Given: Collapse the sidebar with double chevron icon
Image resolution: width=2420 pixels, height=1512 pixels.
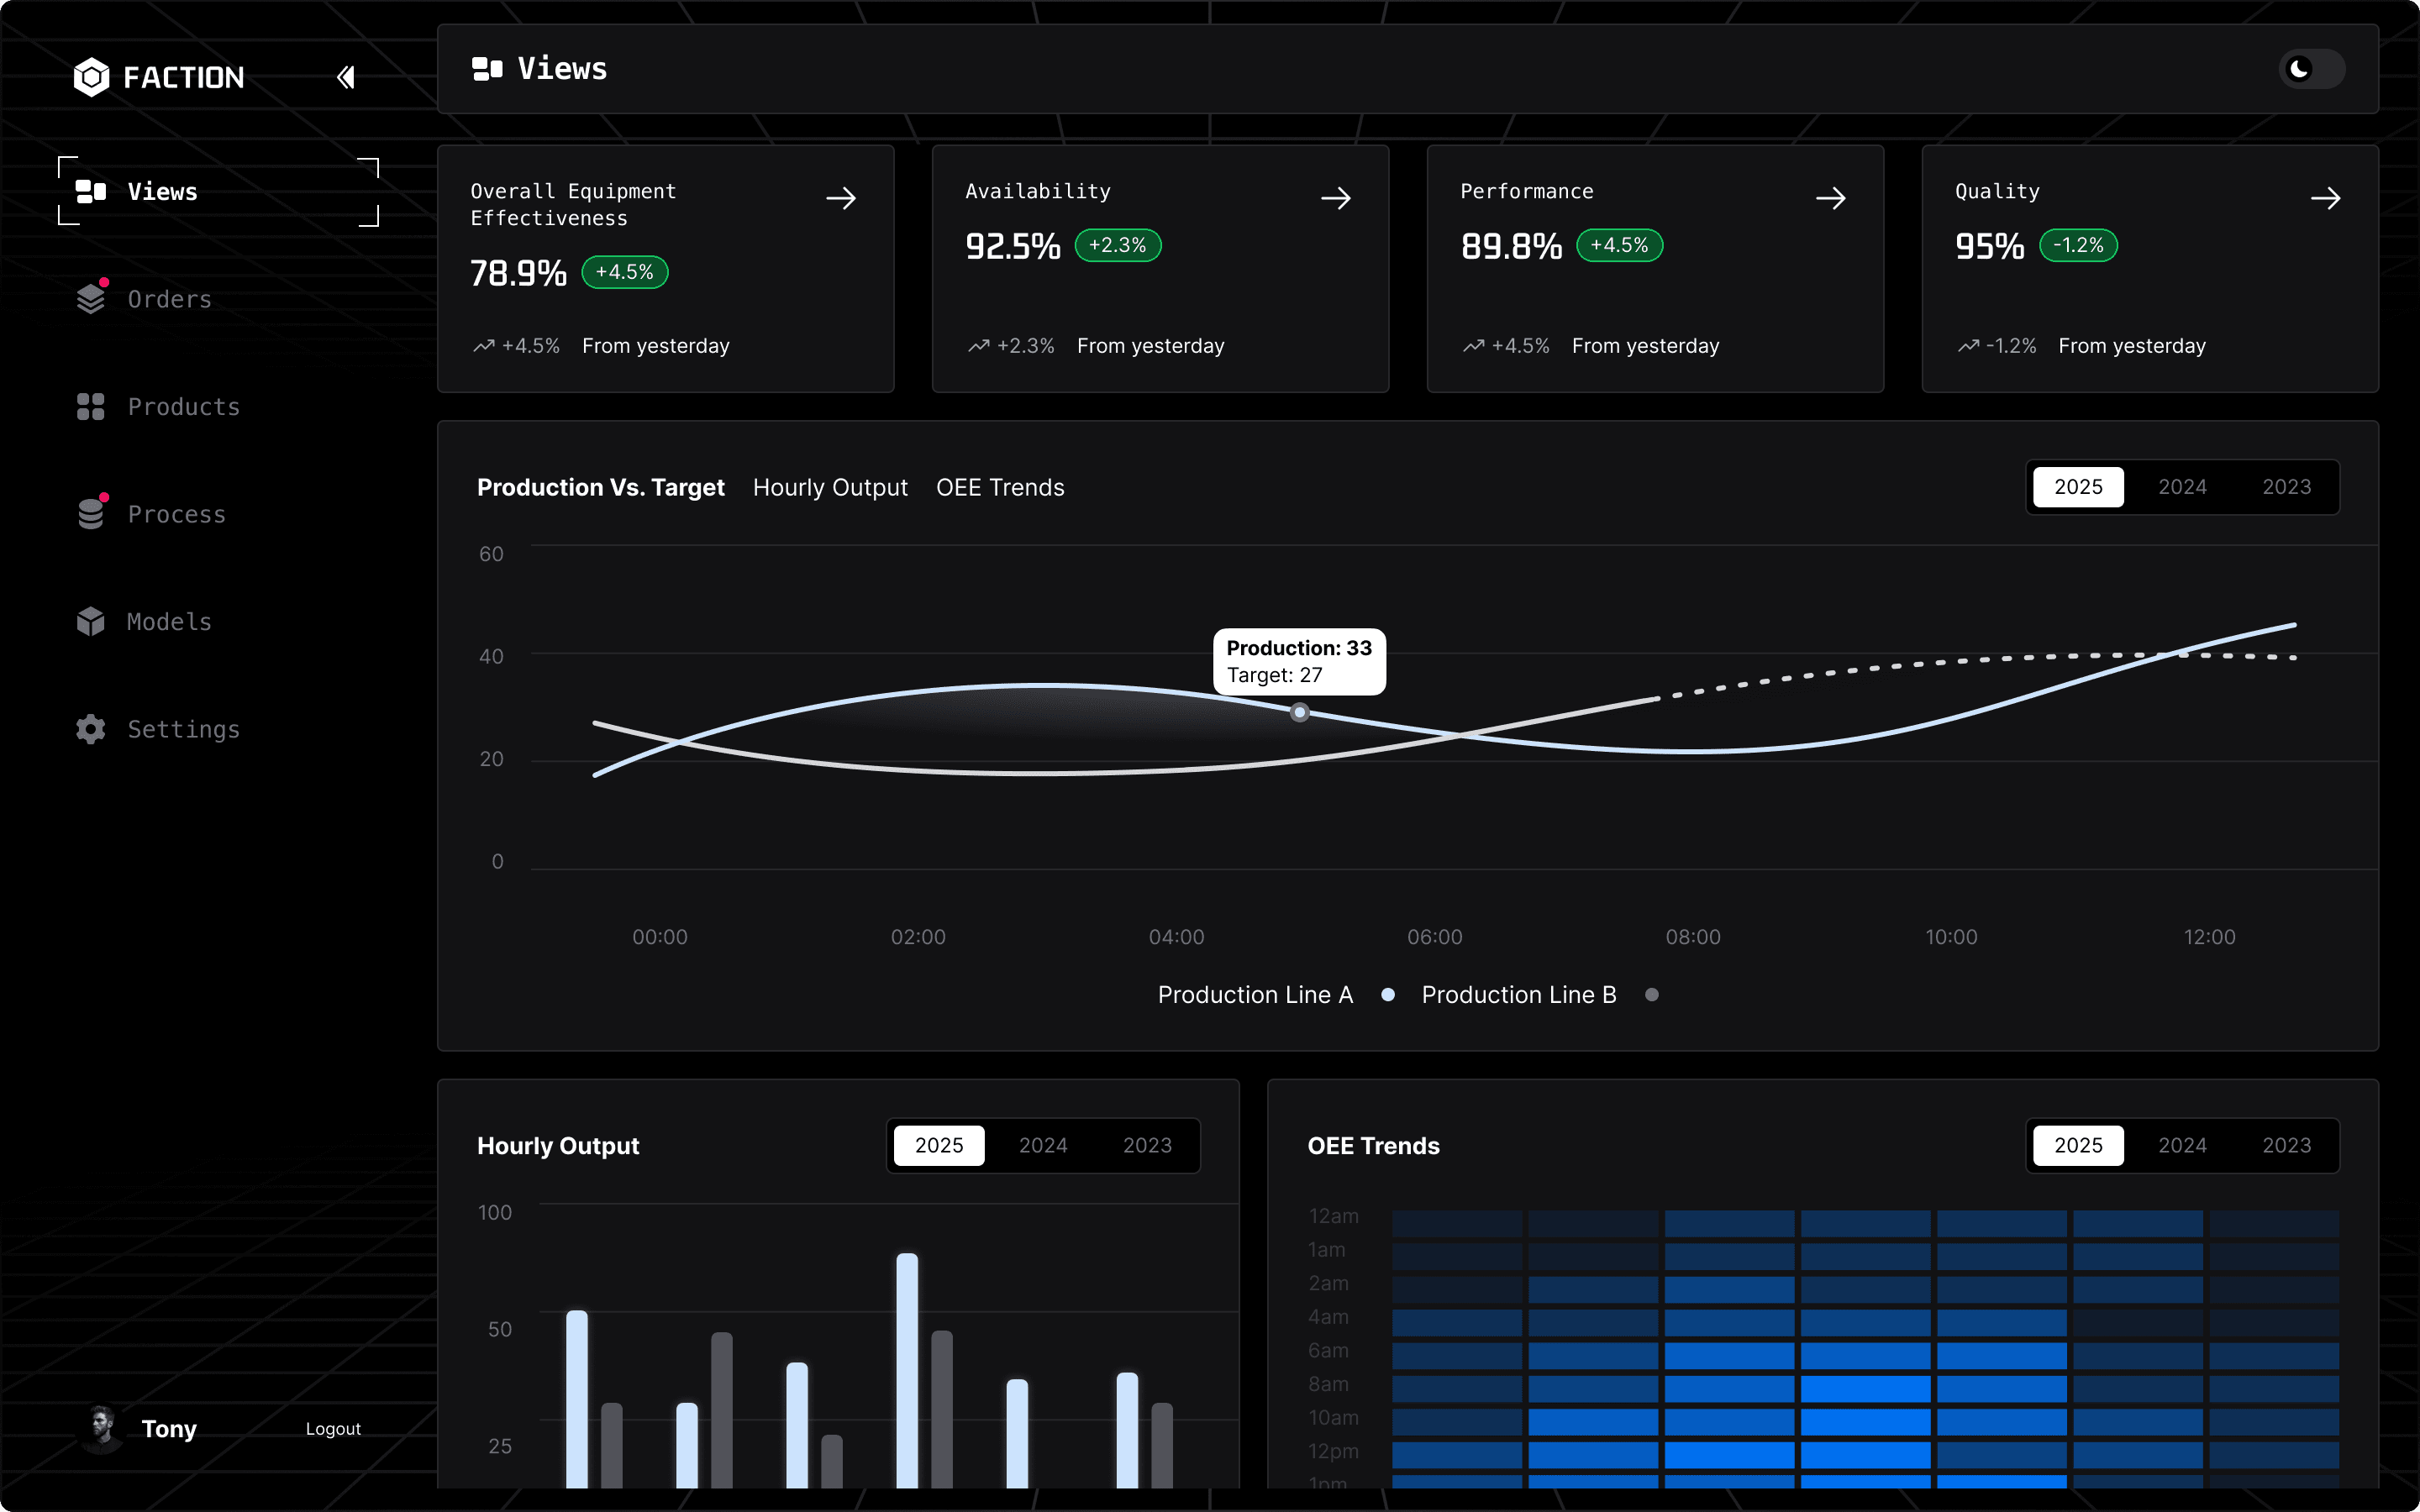Looking at the screenshot, I should pyautogui.click(x=345, y=77).
